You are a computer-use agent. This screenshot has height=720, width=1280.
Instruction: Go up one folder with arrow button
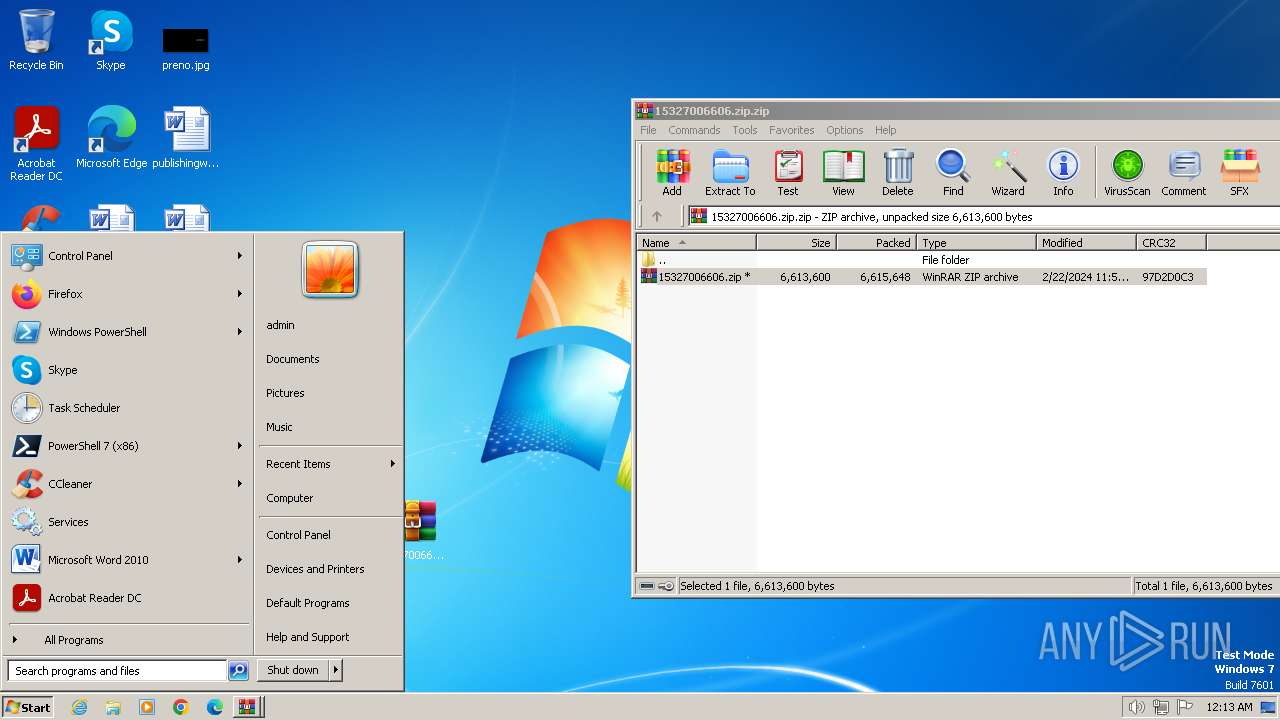point(657,216)
